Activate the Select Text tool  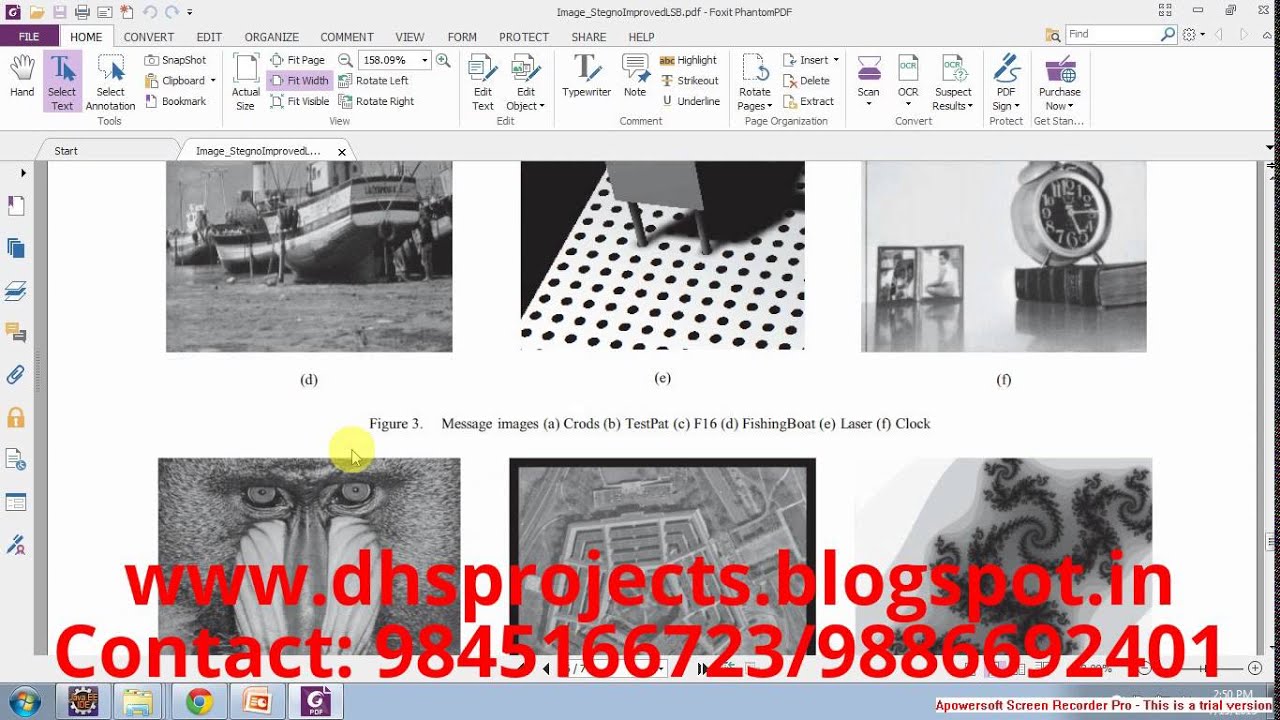point(62,81)
